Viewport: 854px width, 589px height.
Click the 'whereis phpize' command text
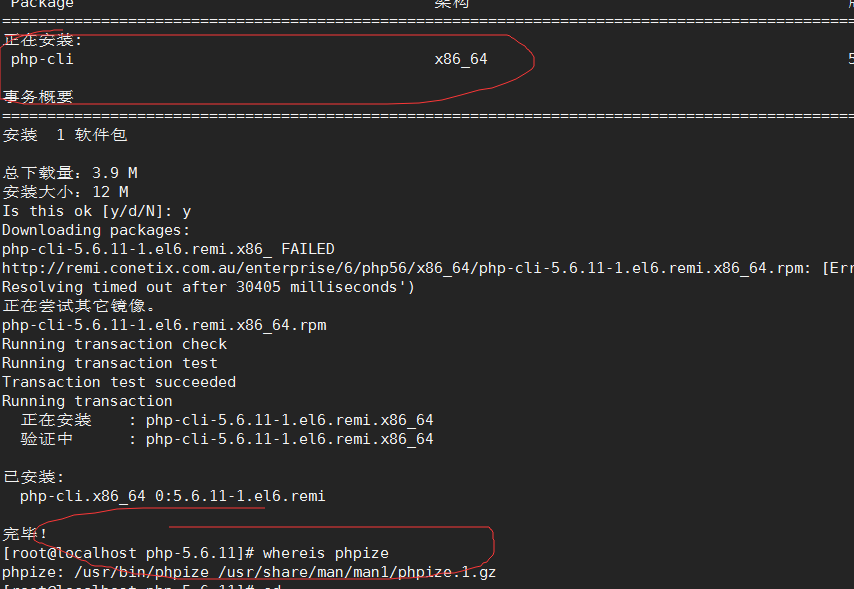click(x=326, y=553)
